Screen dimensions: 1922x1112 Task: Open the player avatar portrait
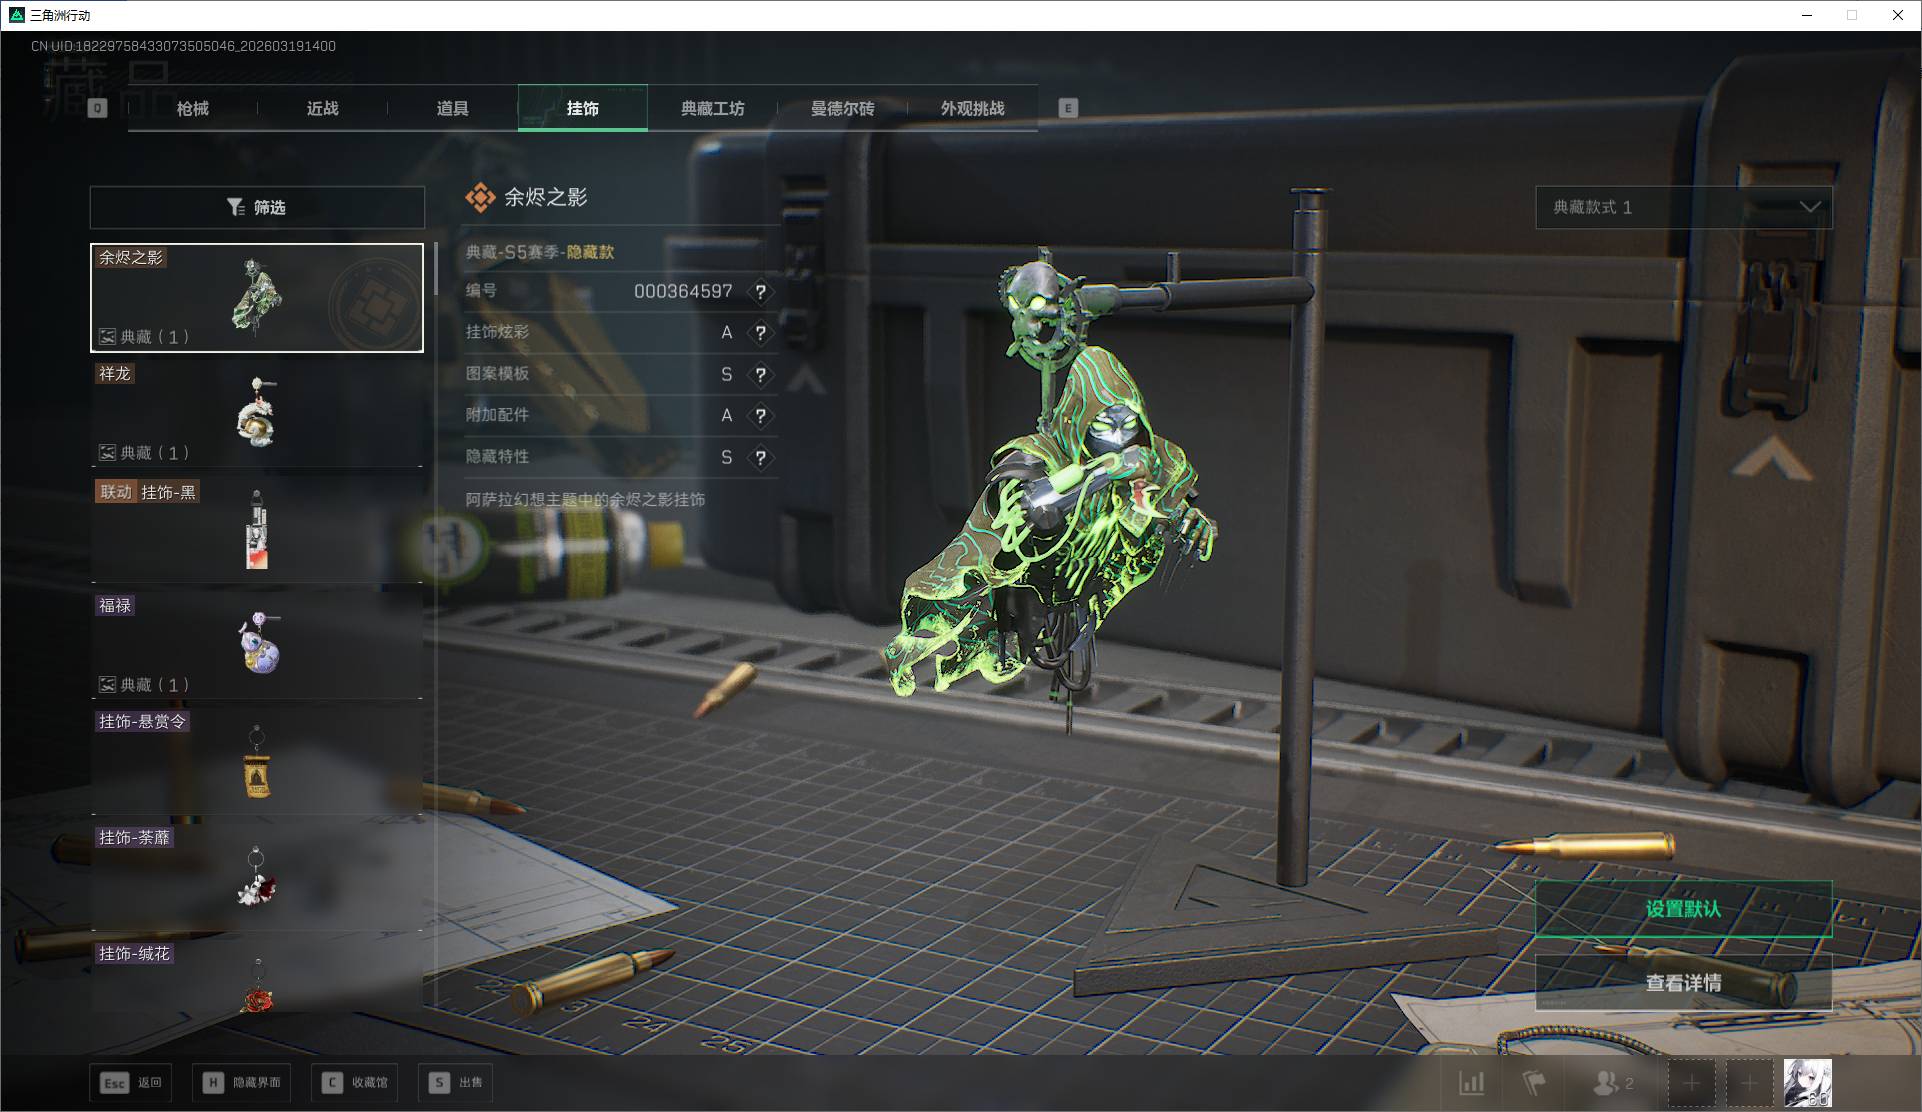(1808, 1083)
